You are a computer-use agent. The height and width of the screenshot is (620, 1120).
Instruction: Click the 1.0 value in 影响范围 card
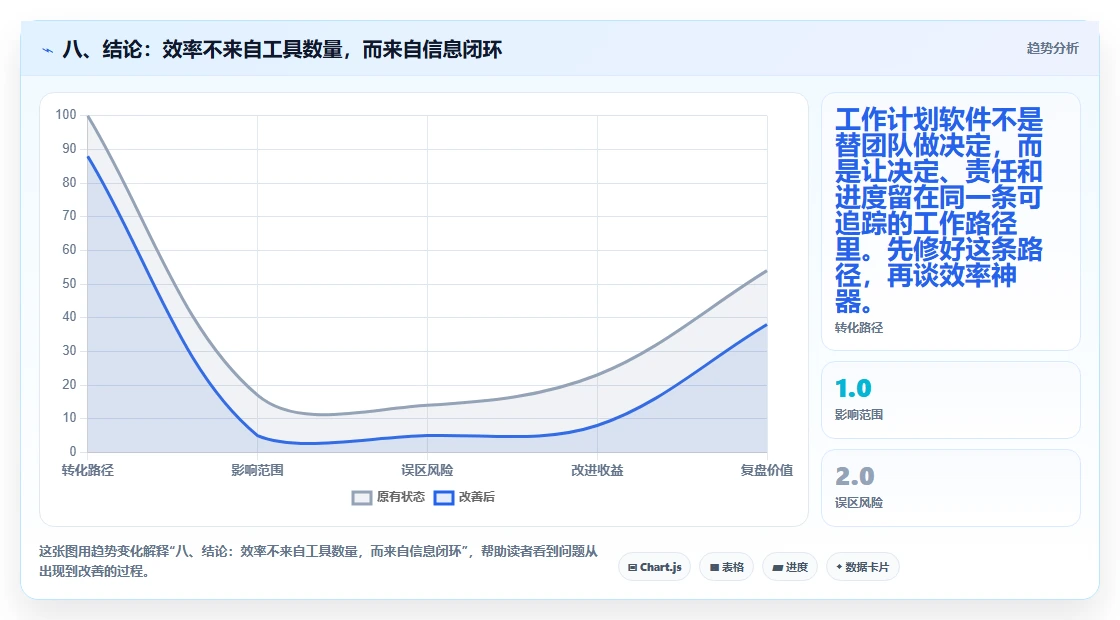pos(853,389)
